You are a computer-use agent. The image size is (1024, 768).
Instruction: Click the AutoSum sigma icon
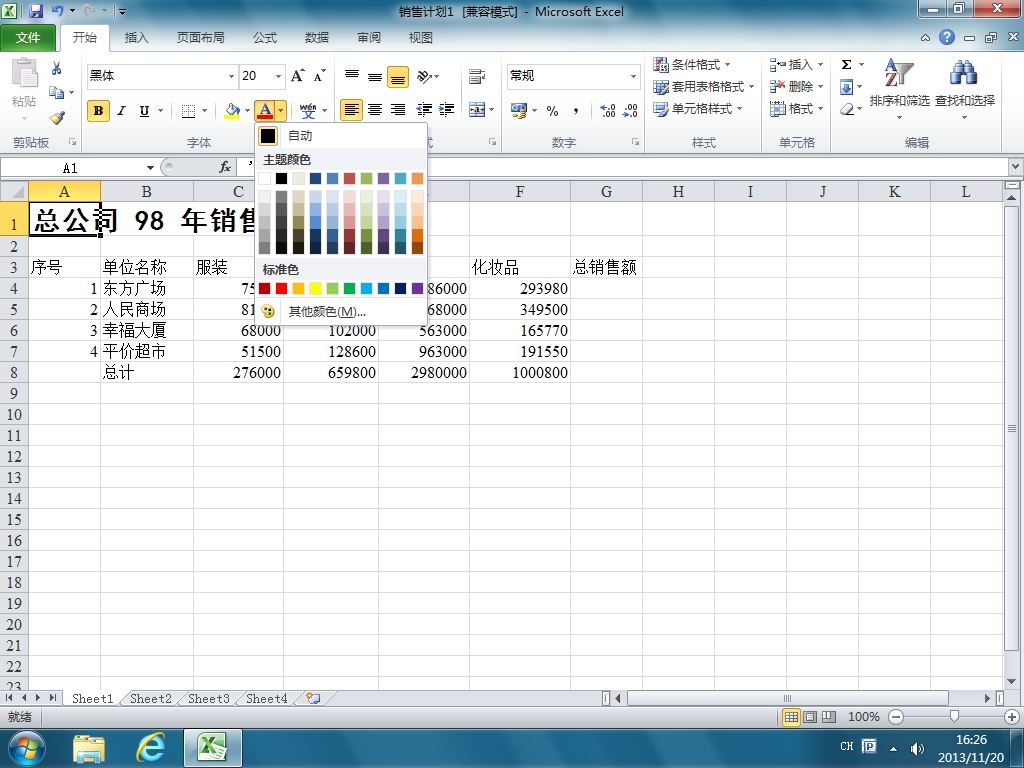click(846, 64)
